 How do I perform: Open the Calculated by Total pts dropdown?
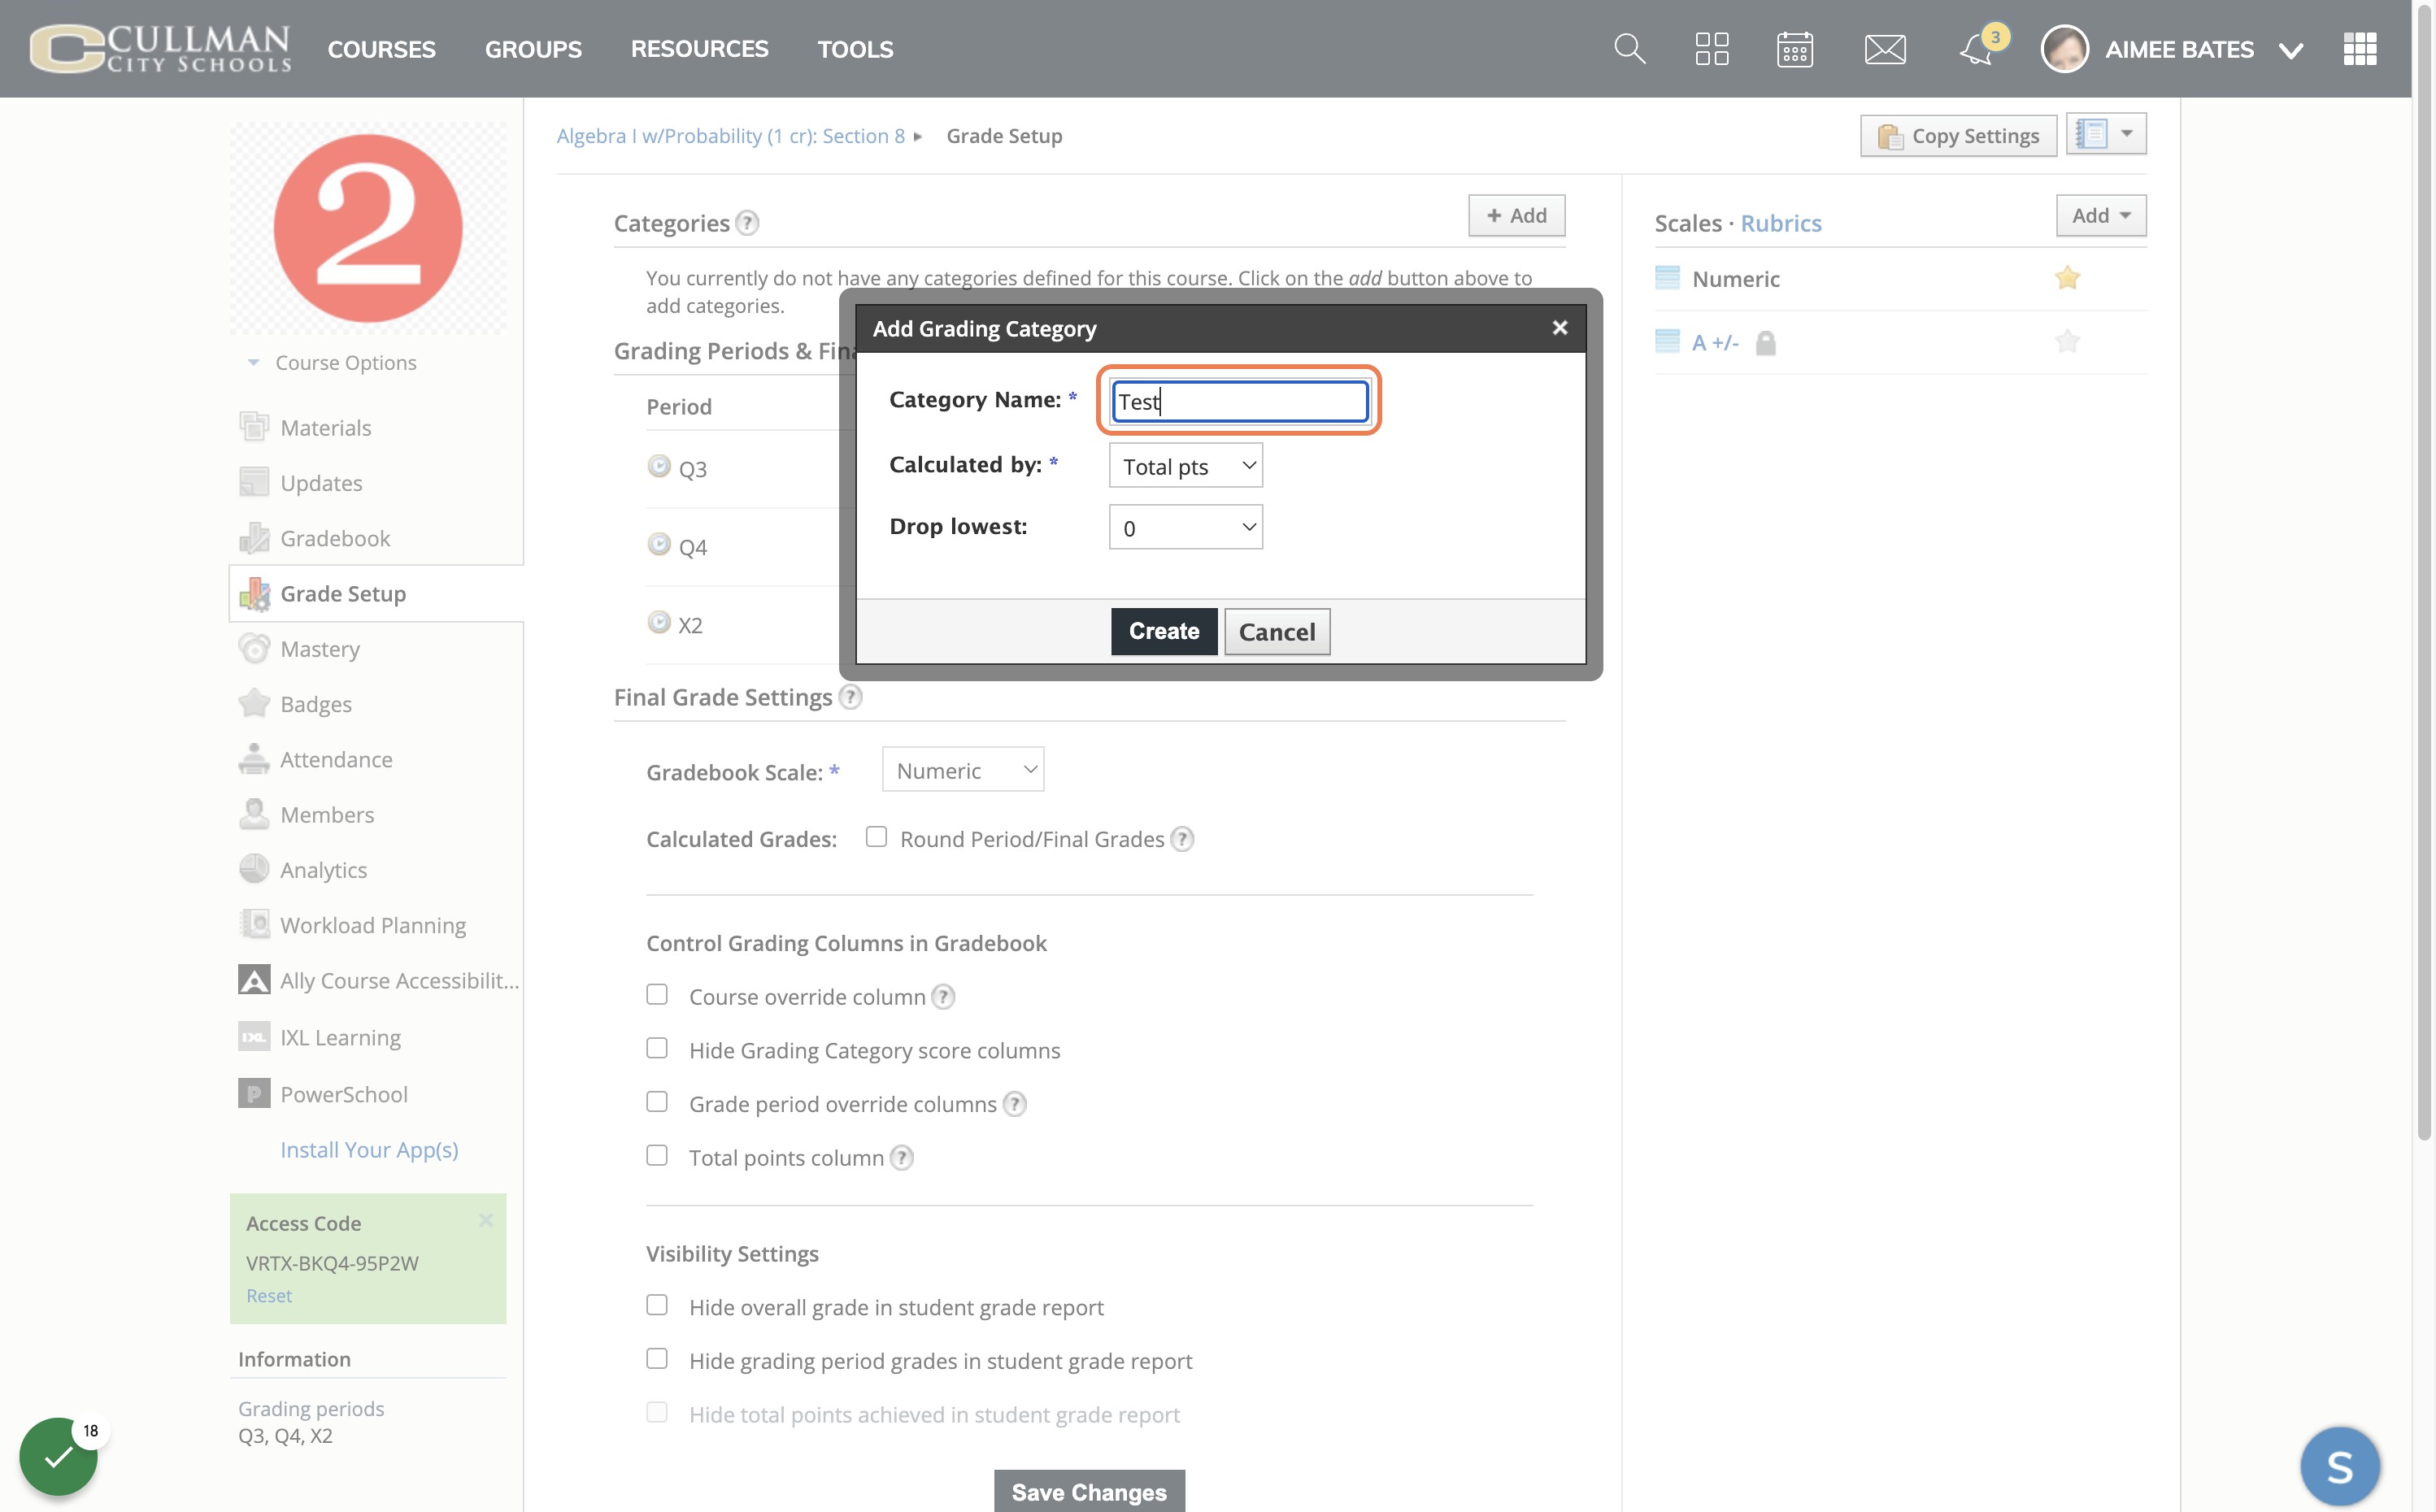[1185, 466]
